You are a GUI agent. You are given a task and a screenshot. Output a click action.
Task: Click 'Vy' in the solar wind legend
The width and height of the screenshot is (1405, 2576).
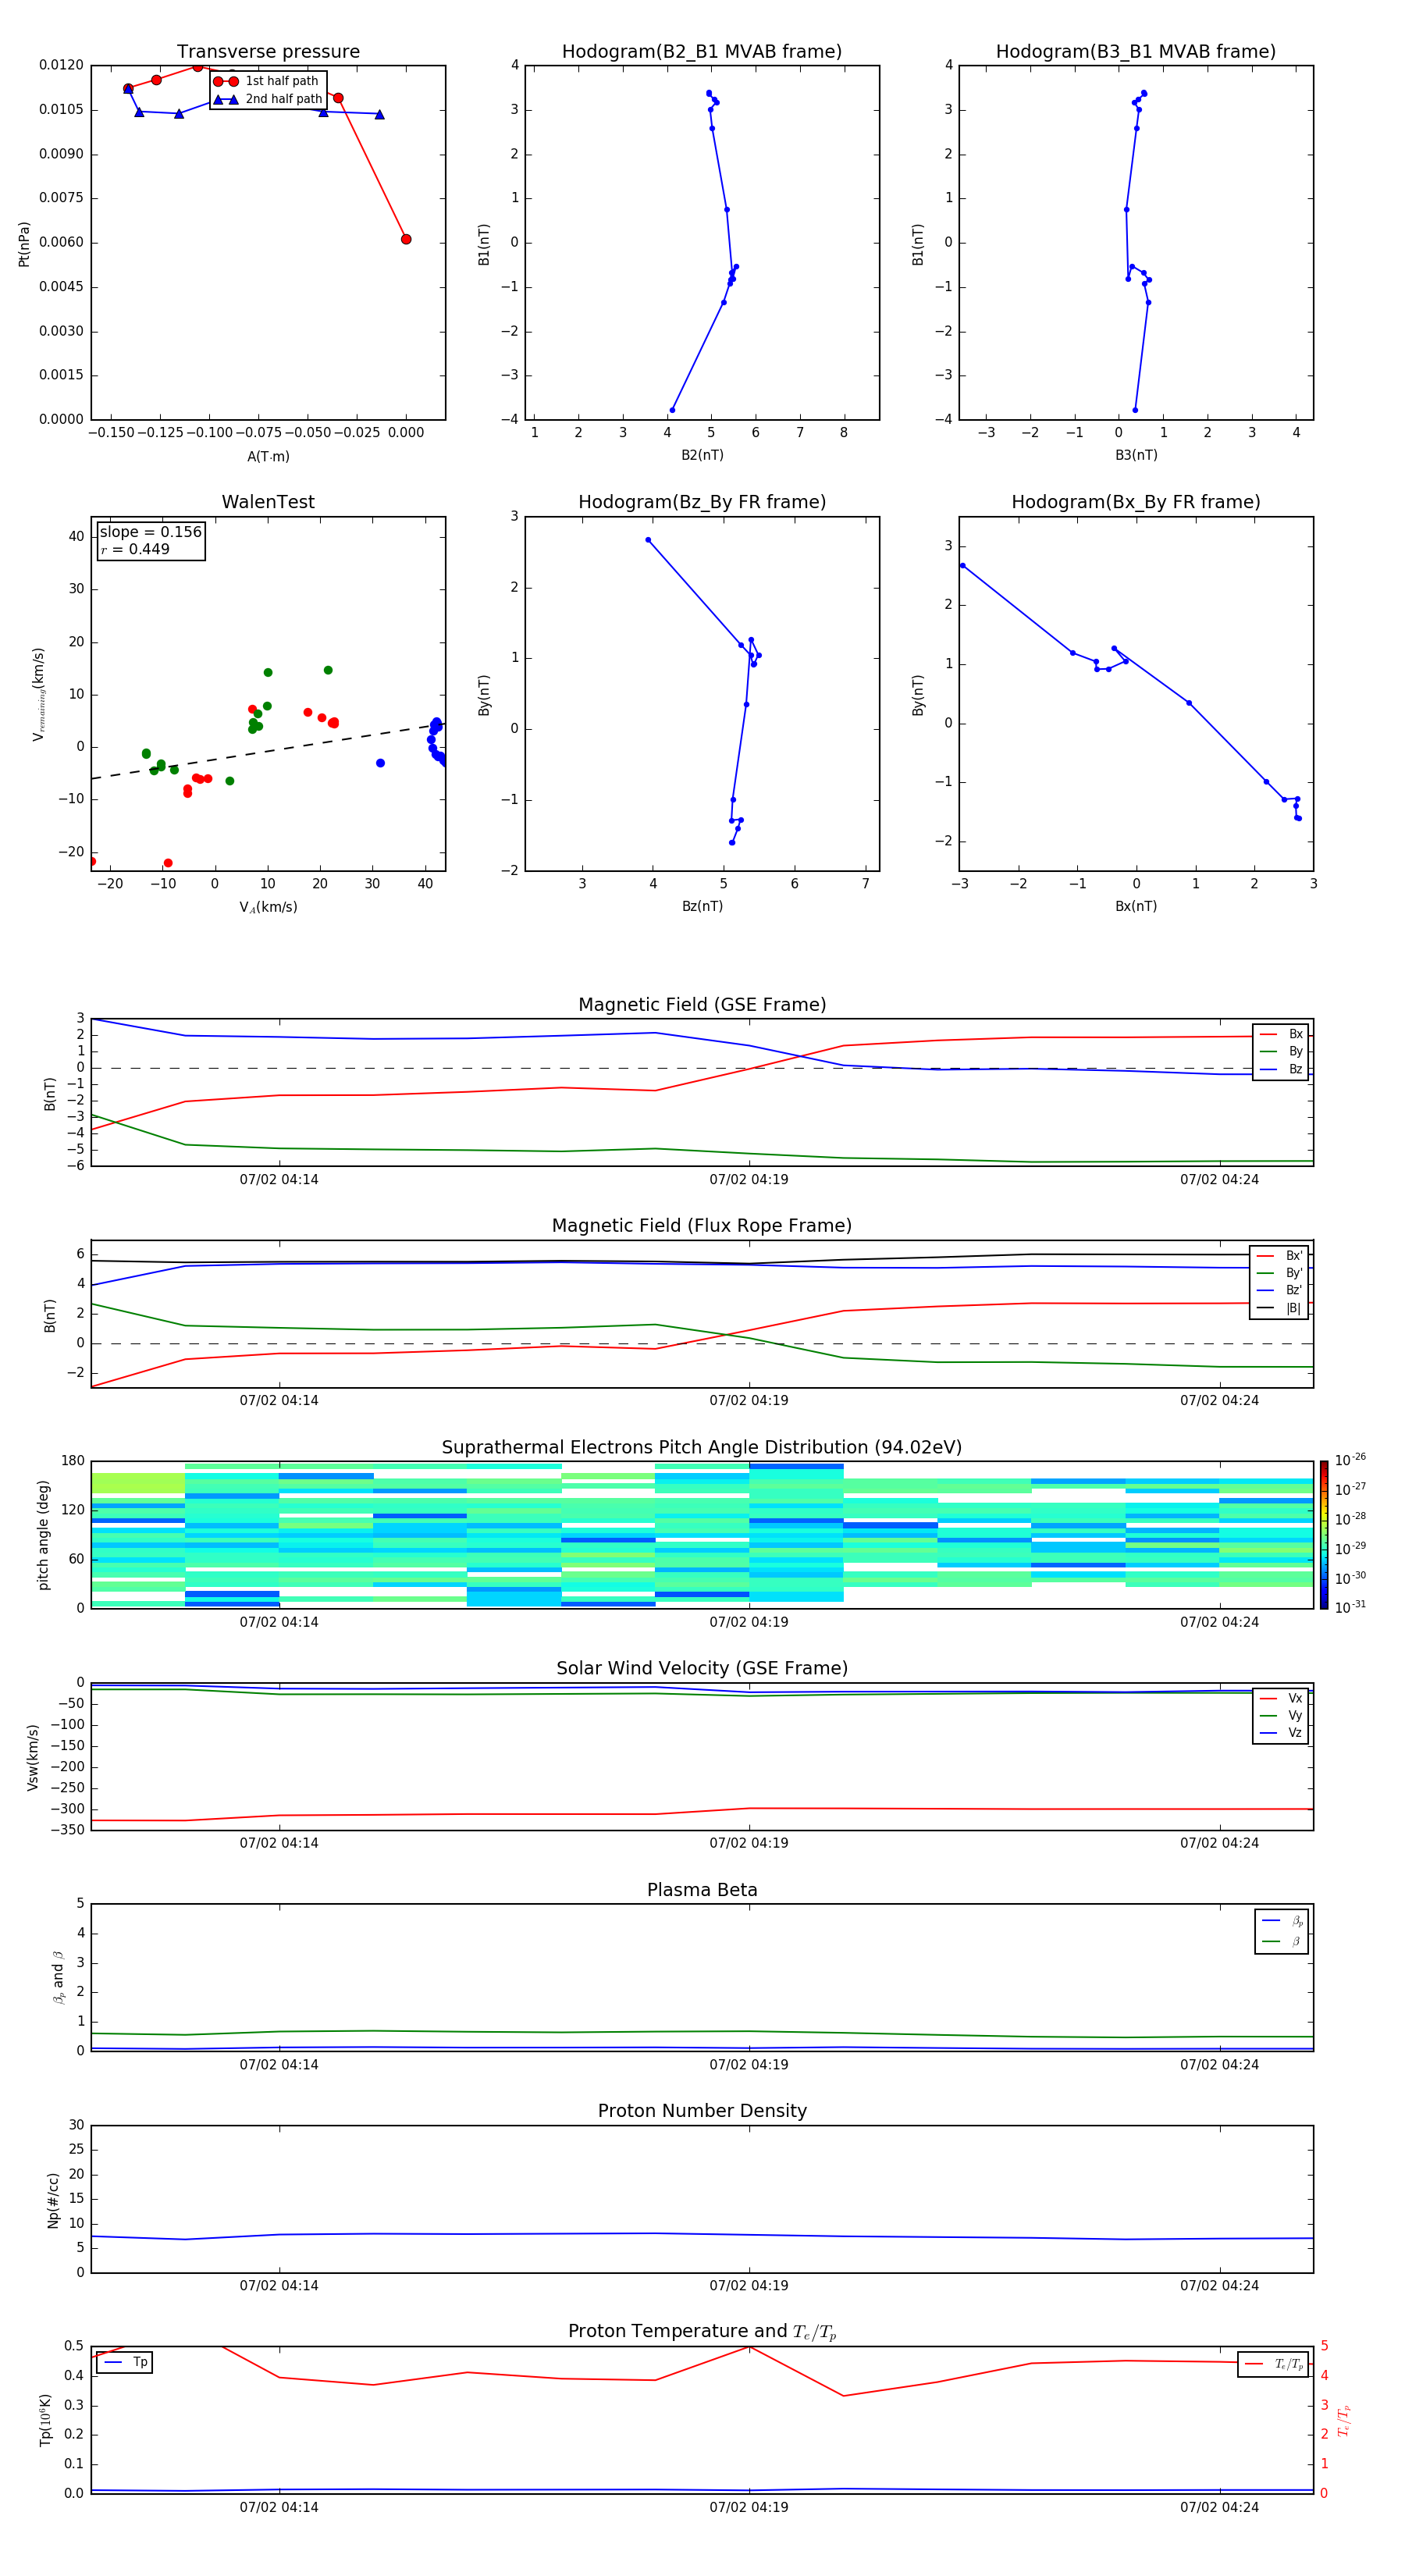(1281, 1715)
